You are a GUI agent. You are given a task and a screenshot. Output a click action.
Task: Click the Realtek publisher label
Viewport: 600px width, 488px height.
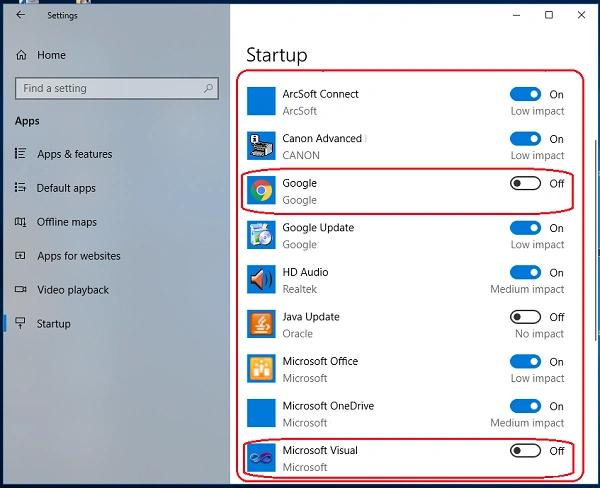(x=299, y=289)
